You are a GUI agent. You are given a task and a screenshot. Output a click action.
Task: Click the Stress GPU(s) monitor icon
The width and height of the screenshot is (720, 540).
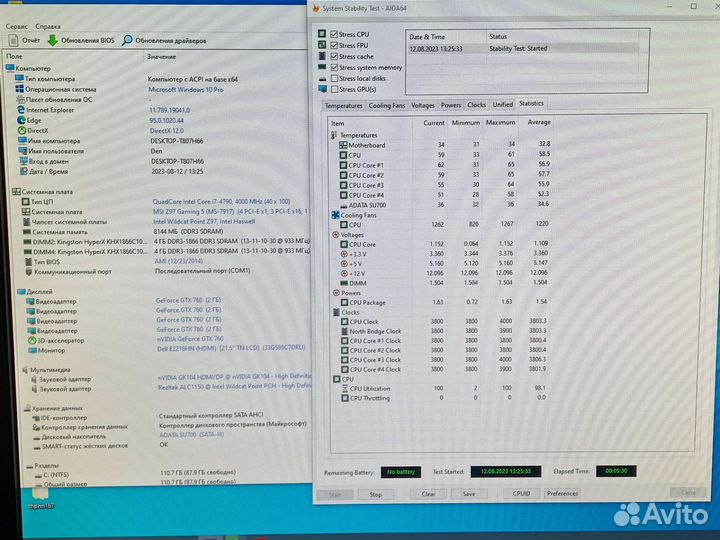[322, 89]
